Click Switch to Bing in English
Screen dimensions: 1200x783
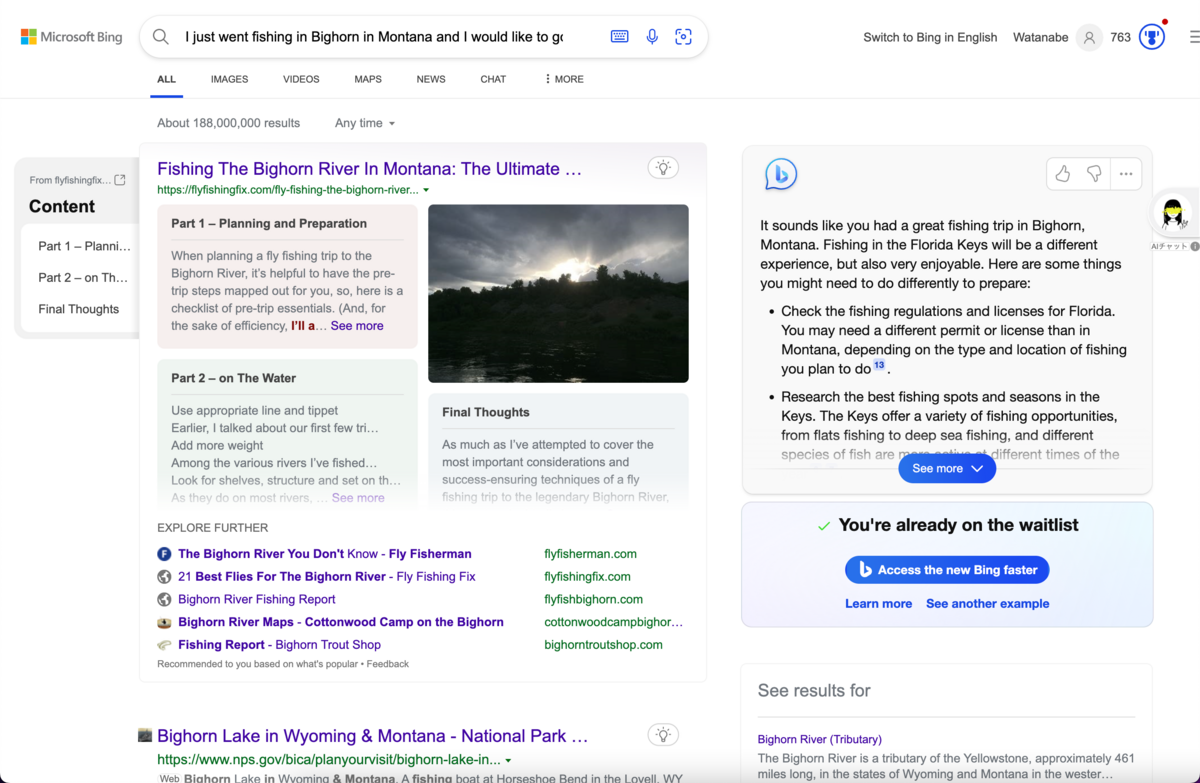930,37
